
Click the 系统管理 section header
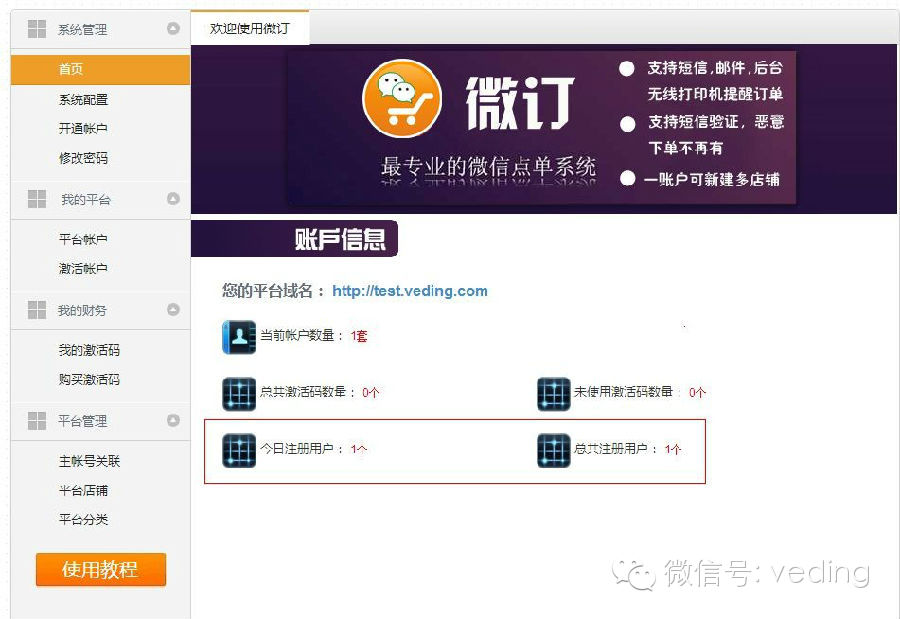100,29
